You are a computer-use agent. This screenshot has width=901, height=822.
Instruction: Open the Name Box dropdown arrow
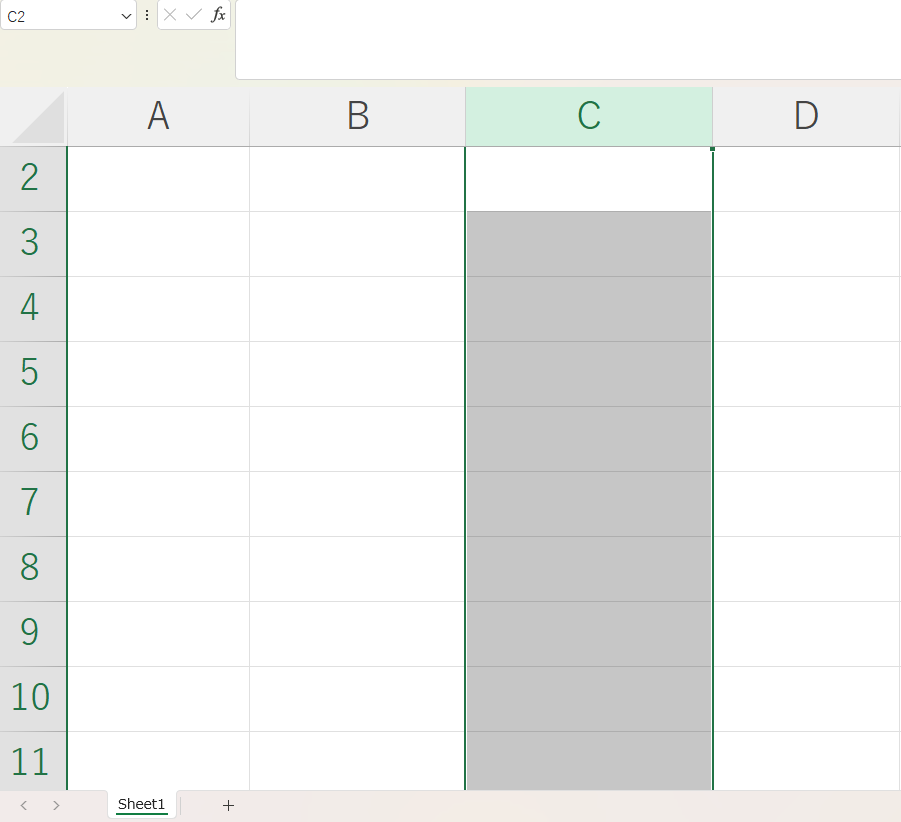(126, 16)
